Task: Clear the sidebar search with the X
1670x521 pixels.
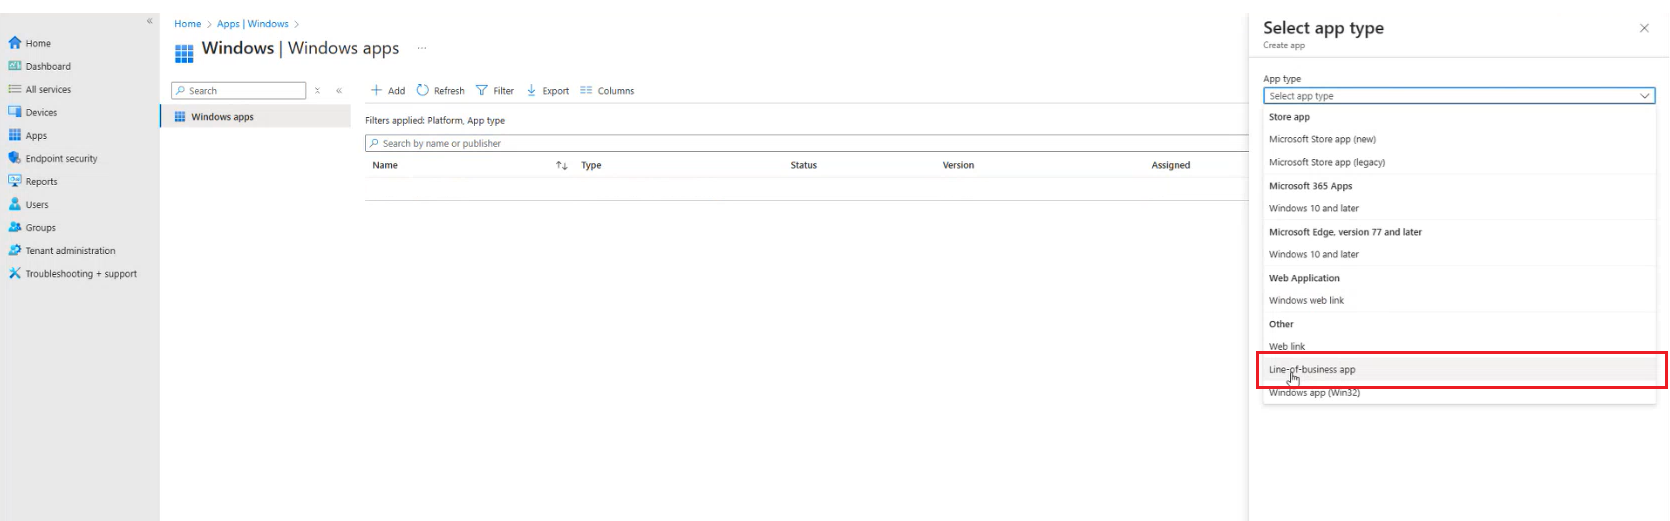Action: [318, 90]
